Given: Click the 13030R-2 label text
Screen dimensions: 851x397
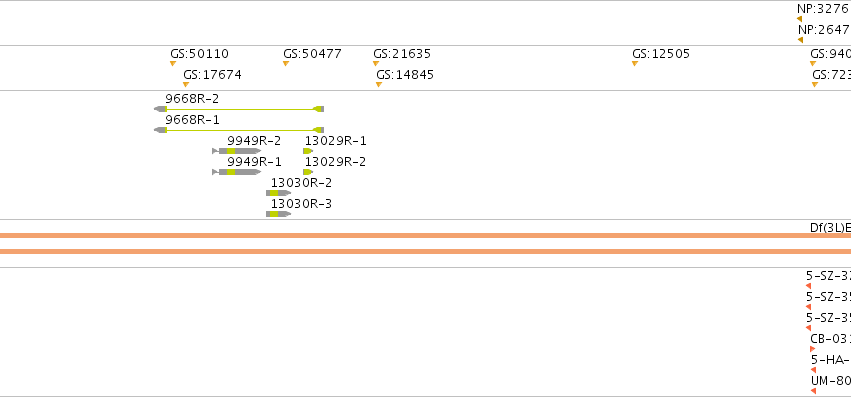Looking at the screenshot, I should coord(302,182).
